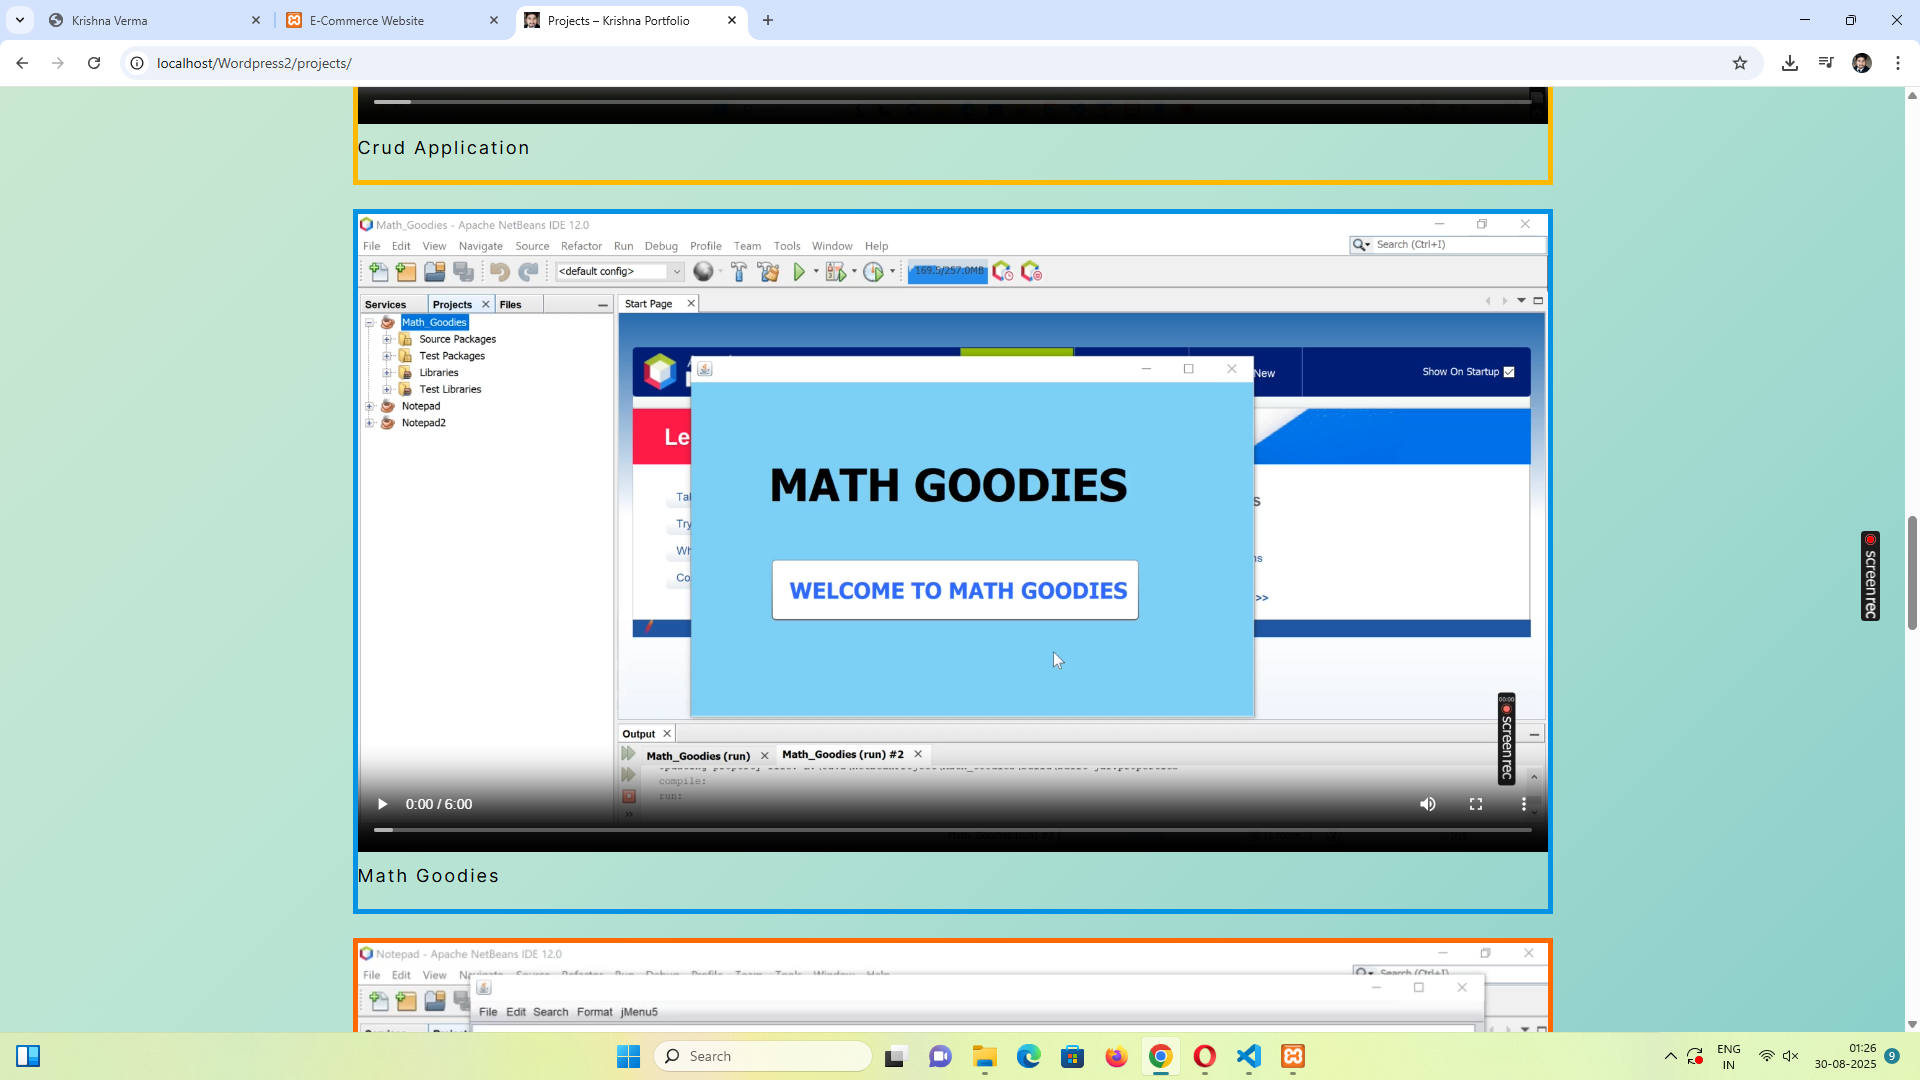Mute the Math Goodies video
The image size is (1920, 1080).
1428,804
